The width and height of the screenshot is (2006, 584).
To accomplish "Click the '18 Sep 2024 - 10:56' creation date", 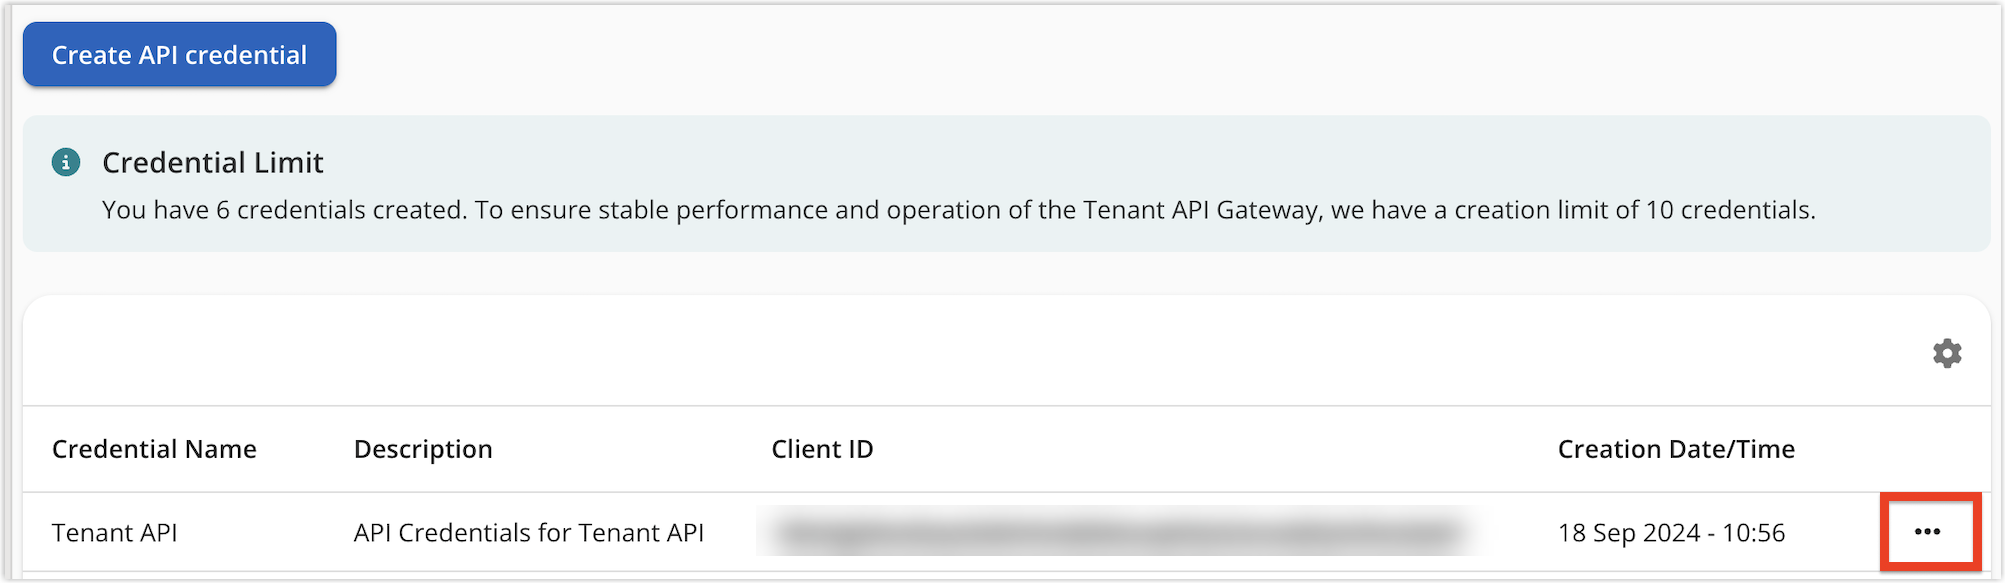I will (x=1671, y=533).
